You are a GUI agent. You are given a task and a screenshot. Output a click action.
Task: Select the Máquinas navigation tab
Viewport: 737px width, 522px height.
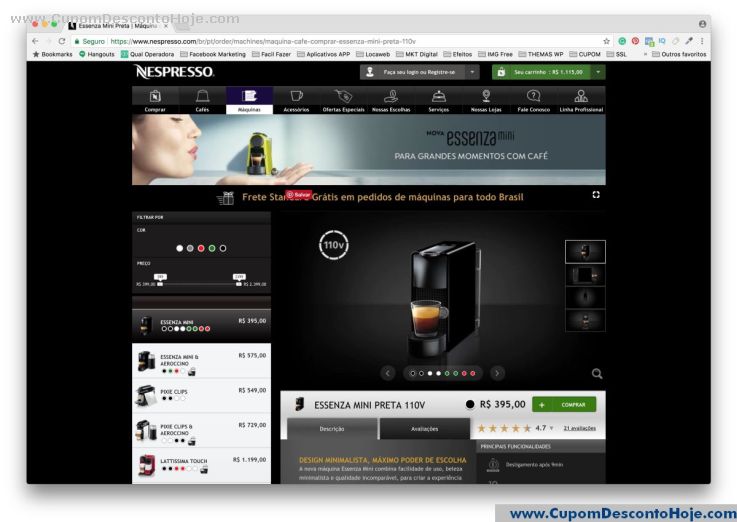click(x=250, y=100)
